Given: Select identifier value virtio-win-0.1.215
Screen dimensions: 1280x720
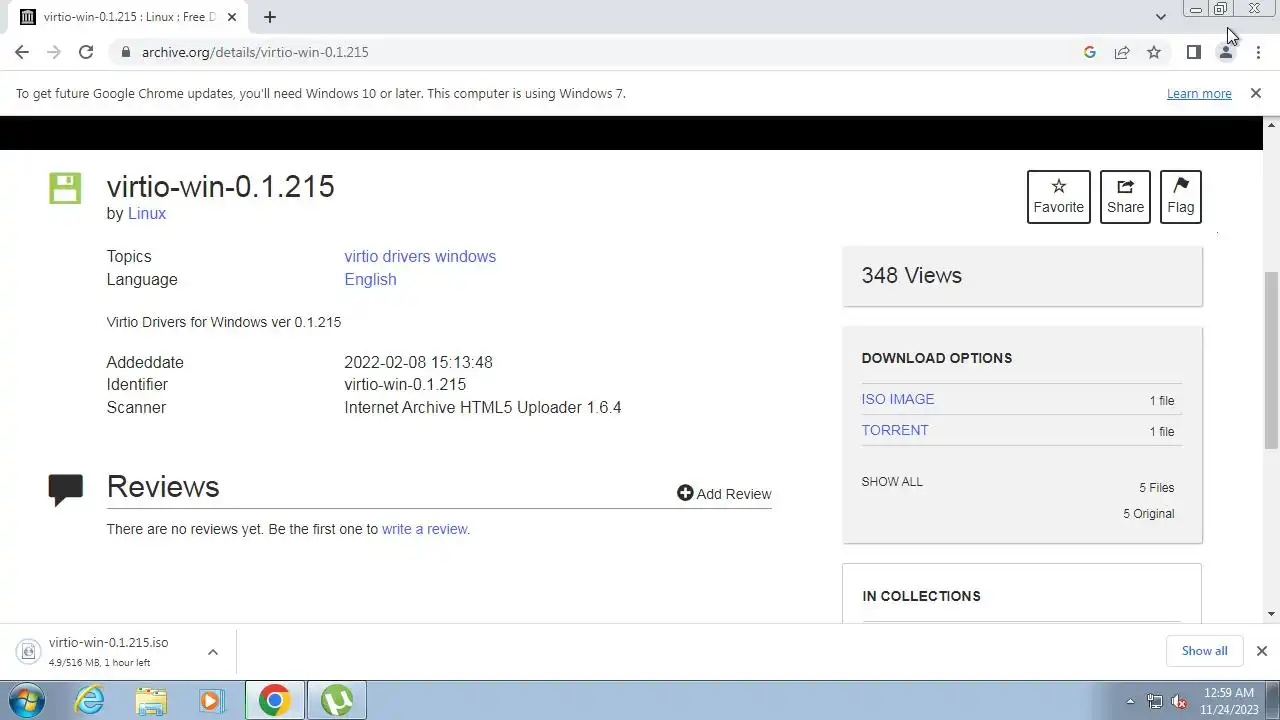Looking at the screenshot, I should (405, 384).
